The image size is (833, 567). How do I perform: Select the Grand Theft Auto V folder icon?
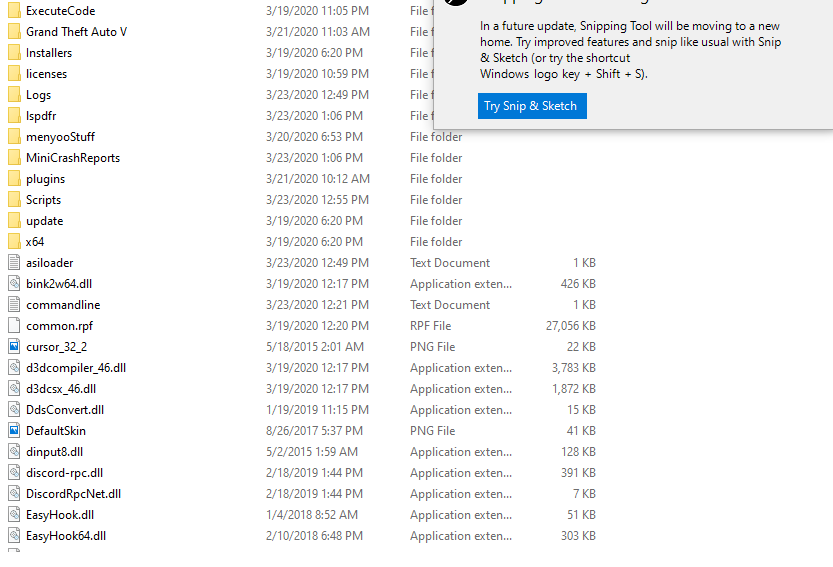[13, 32]
